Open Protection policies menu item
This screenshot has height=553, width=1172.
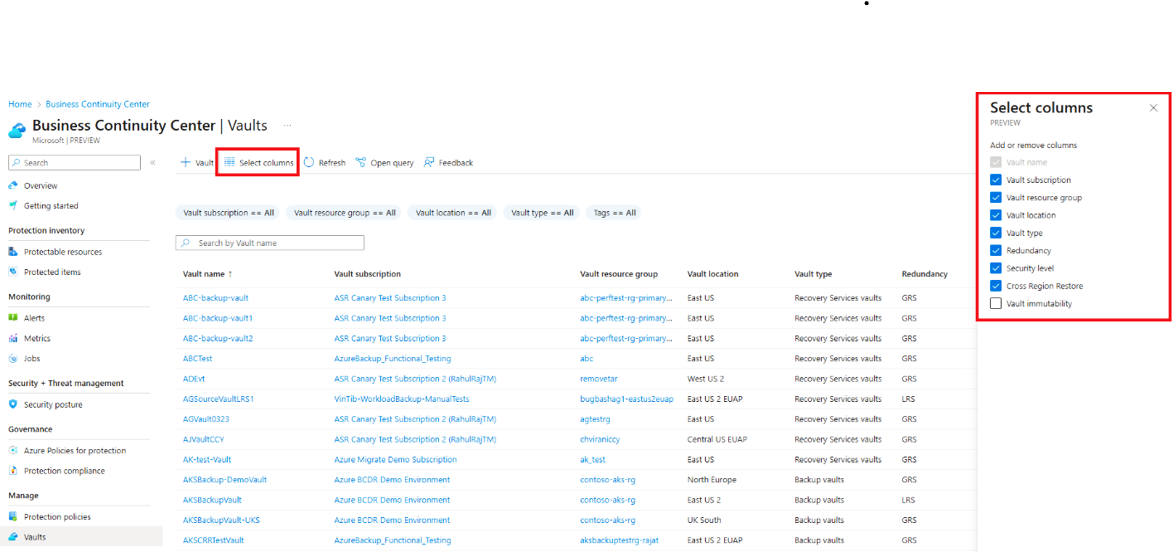pos(58,516)
